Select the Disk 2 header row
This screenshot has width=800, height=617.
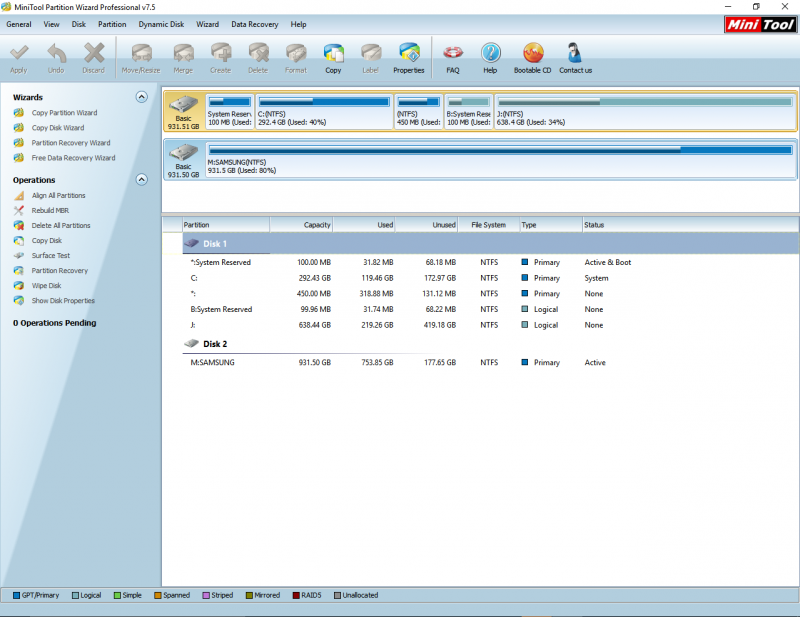tap(491, 344)
